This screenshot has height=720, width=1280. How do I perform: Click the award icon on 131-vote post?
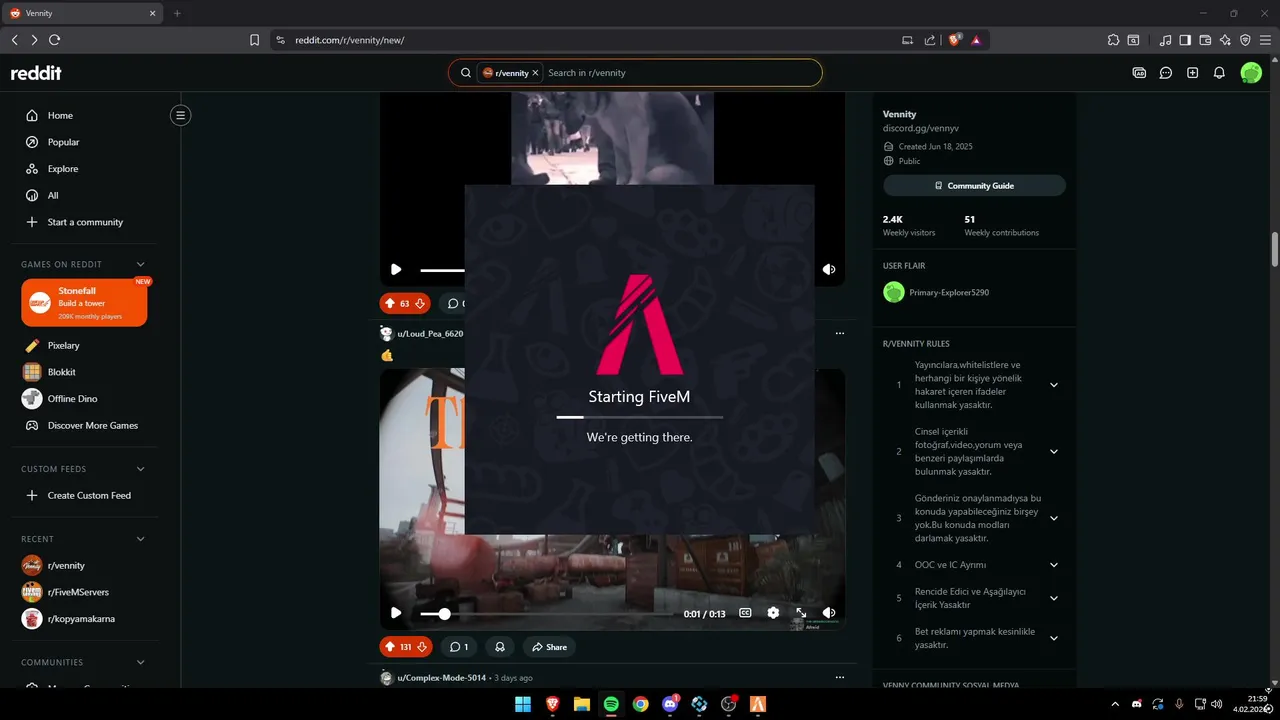click(x=500, y=647)
